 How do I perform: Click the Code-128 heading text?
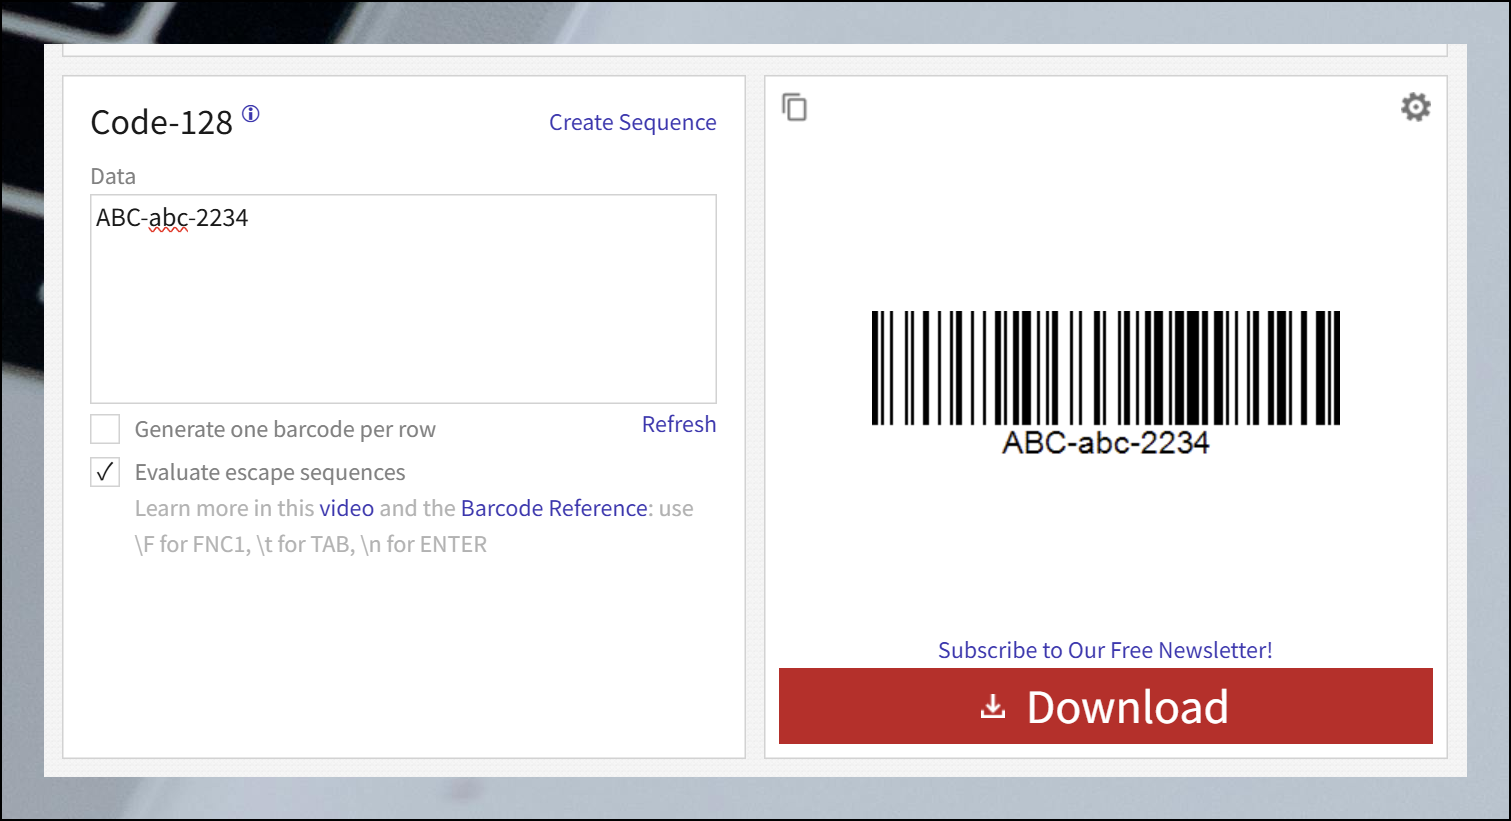pyautogui.click(x=161, y=122)
